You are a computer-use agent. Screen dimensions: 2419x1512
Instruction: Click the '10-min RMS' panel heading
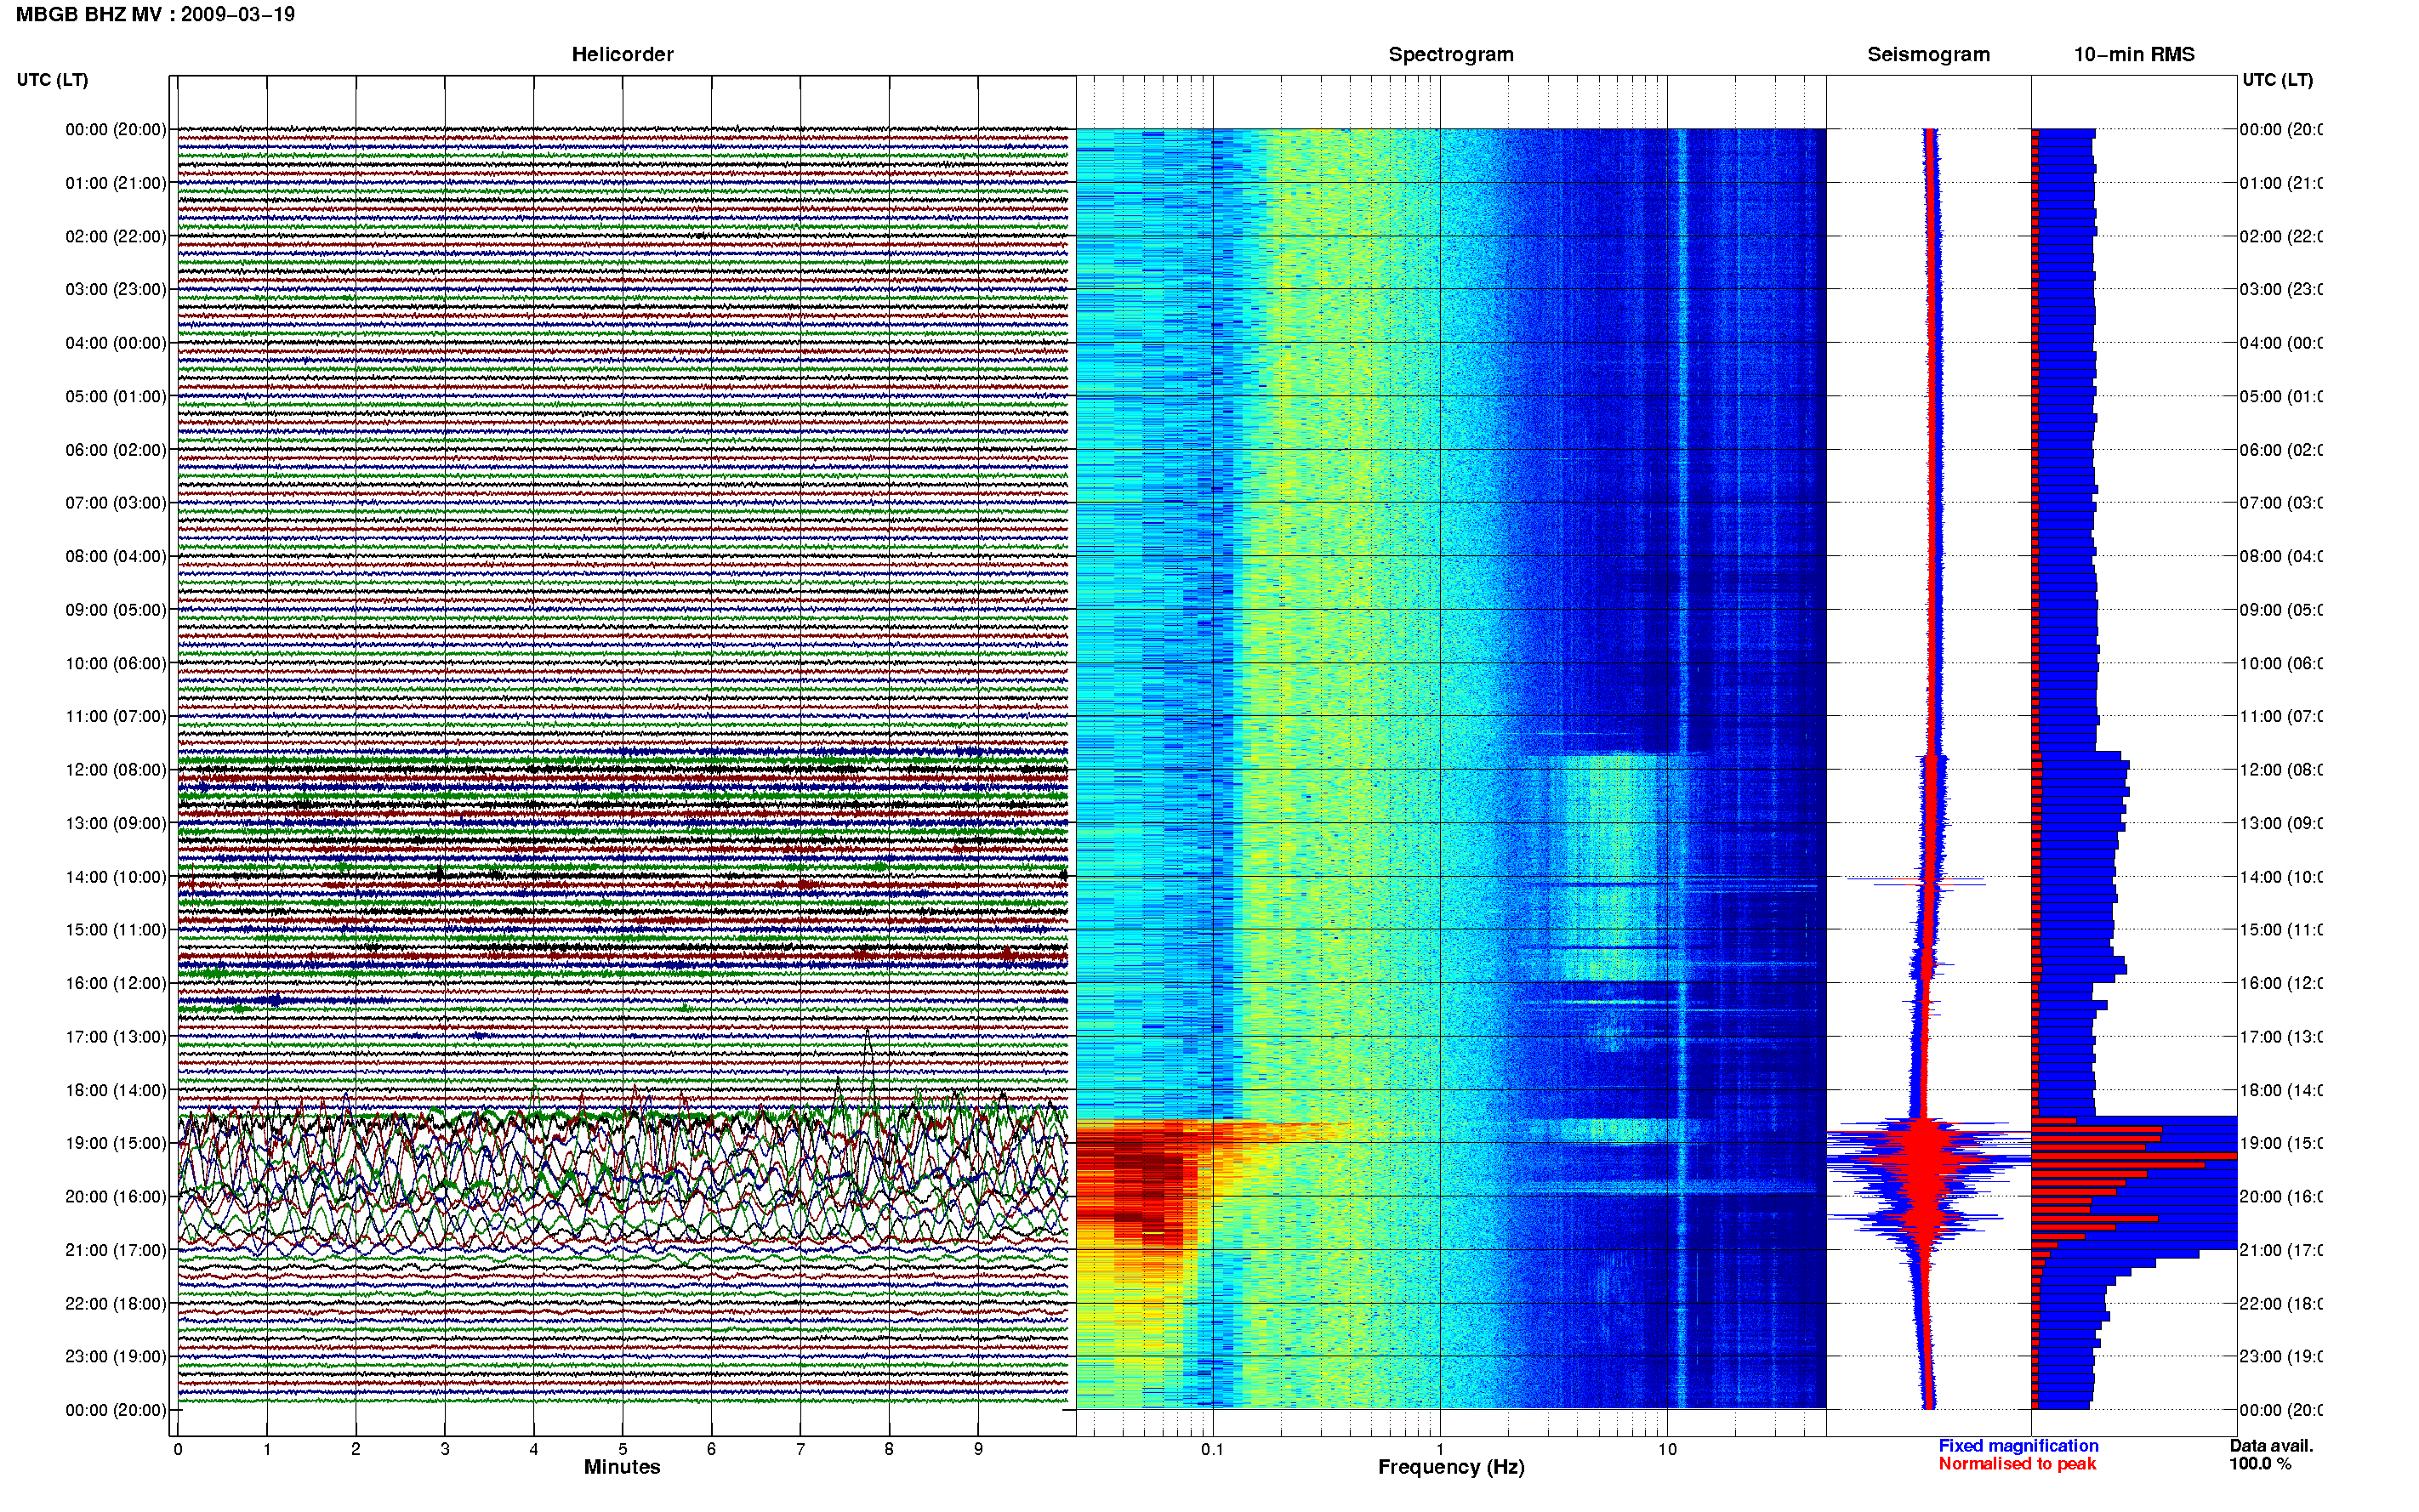(x=2134, y=54)
